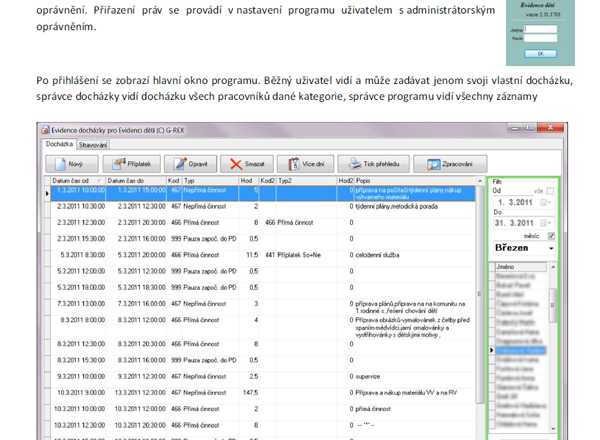Open the Březen month dropdown
The height and width of the screenshot is (440, 600).
550,248
